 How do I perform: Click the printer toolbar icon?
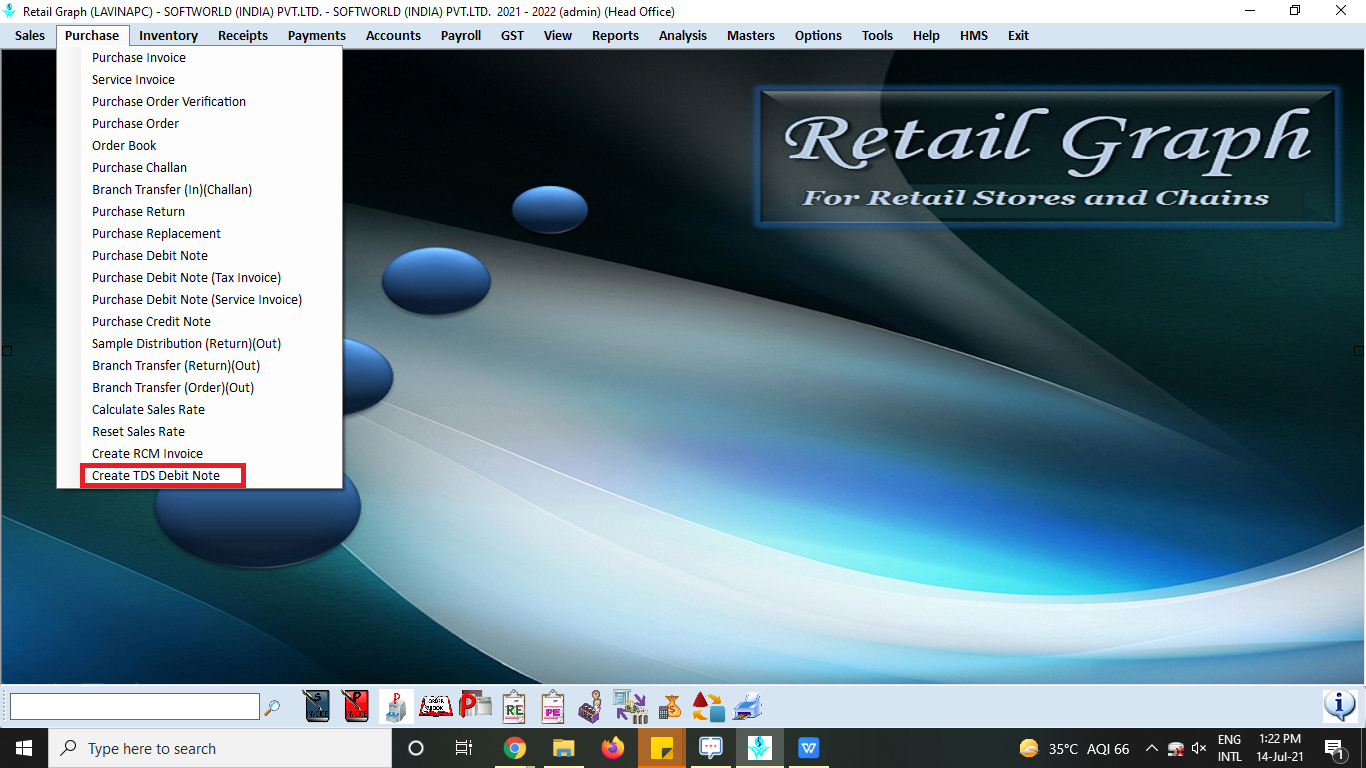coord(748,706)
